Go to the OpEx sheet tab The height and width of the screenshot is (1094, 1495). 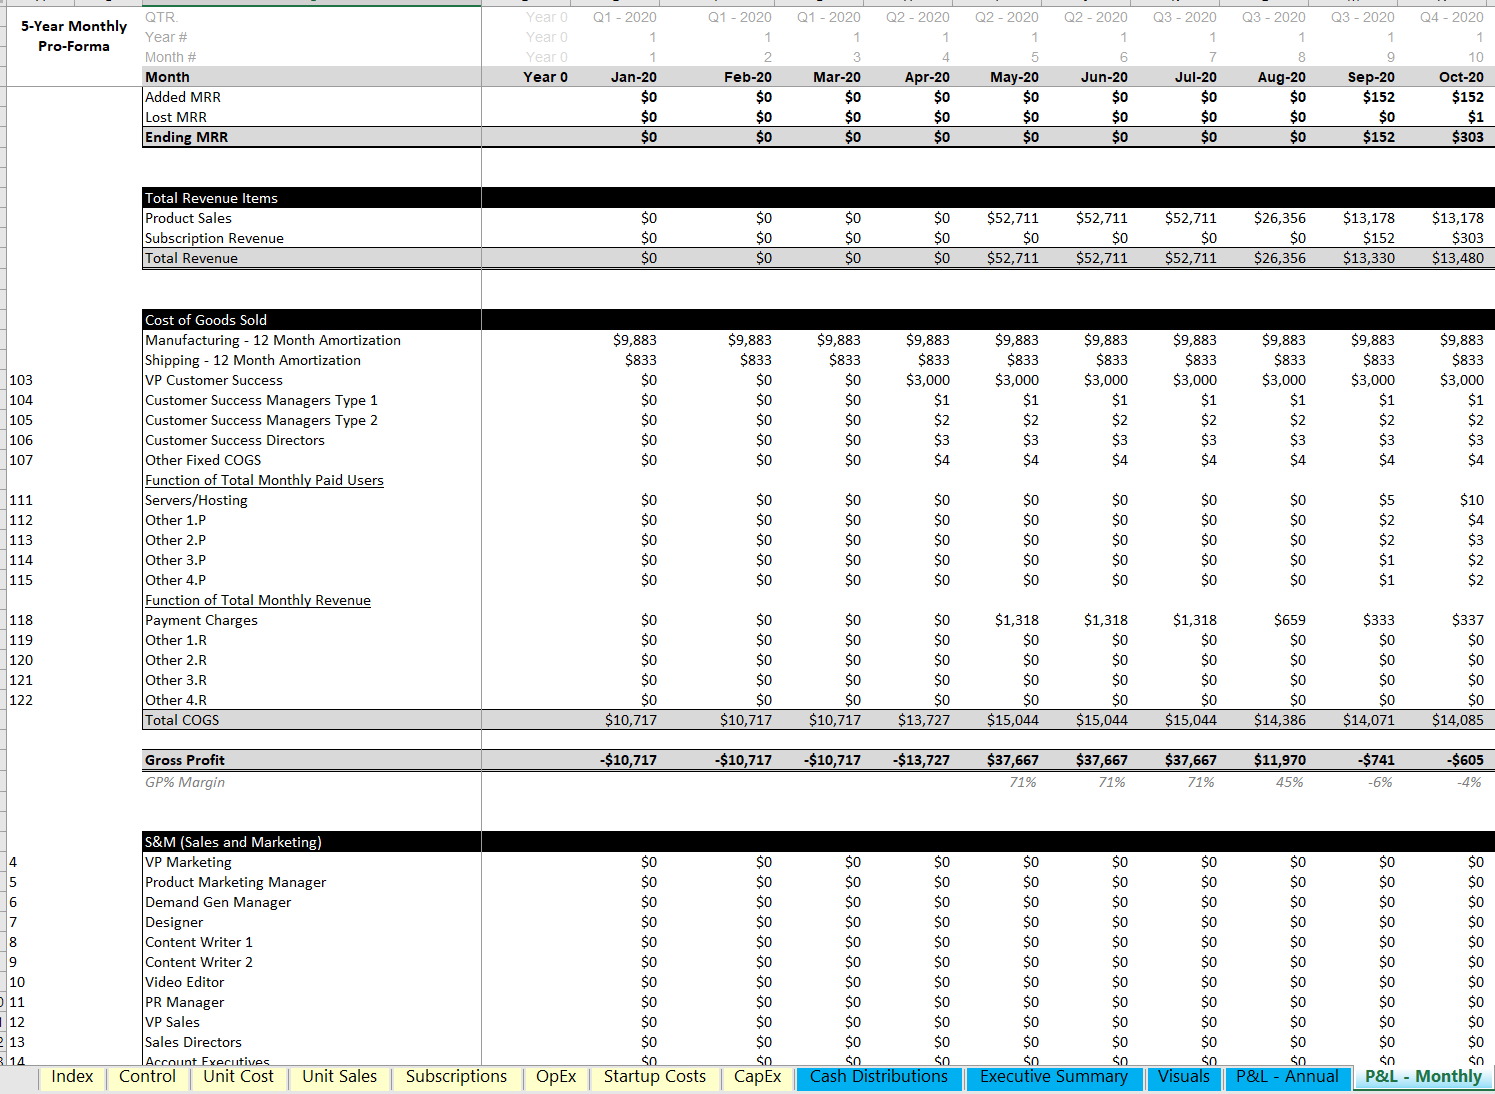click(556, 1077)
